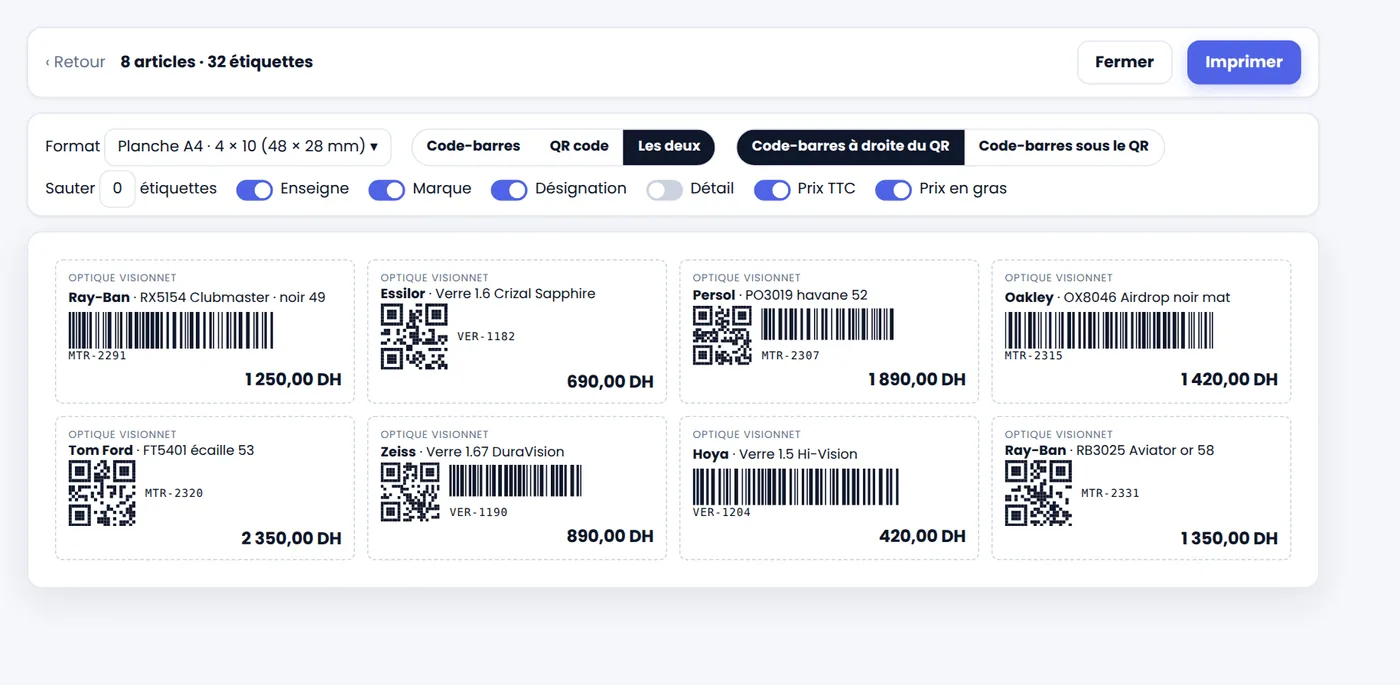Click the 690,00 DH price
Viewport: 1400px width, 685px height.
(x=610, y=382)
